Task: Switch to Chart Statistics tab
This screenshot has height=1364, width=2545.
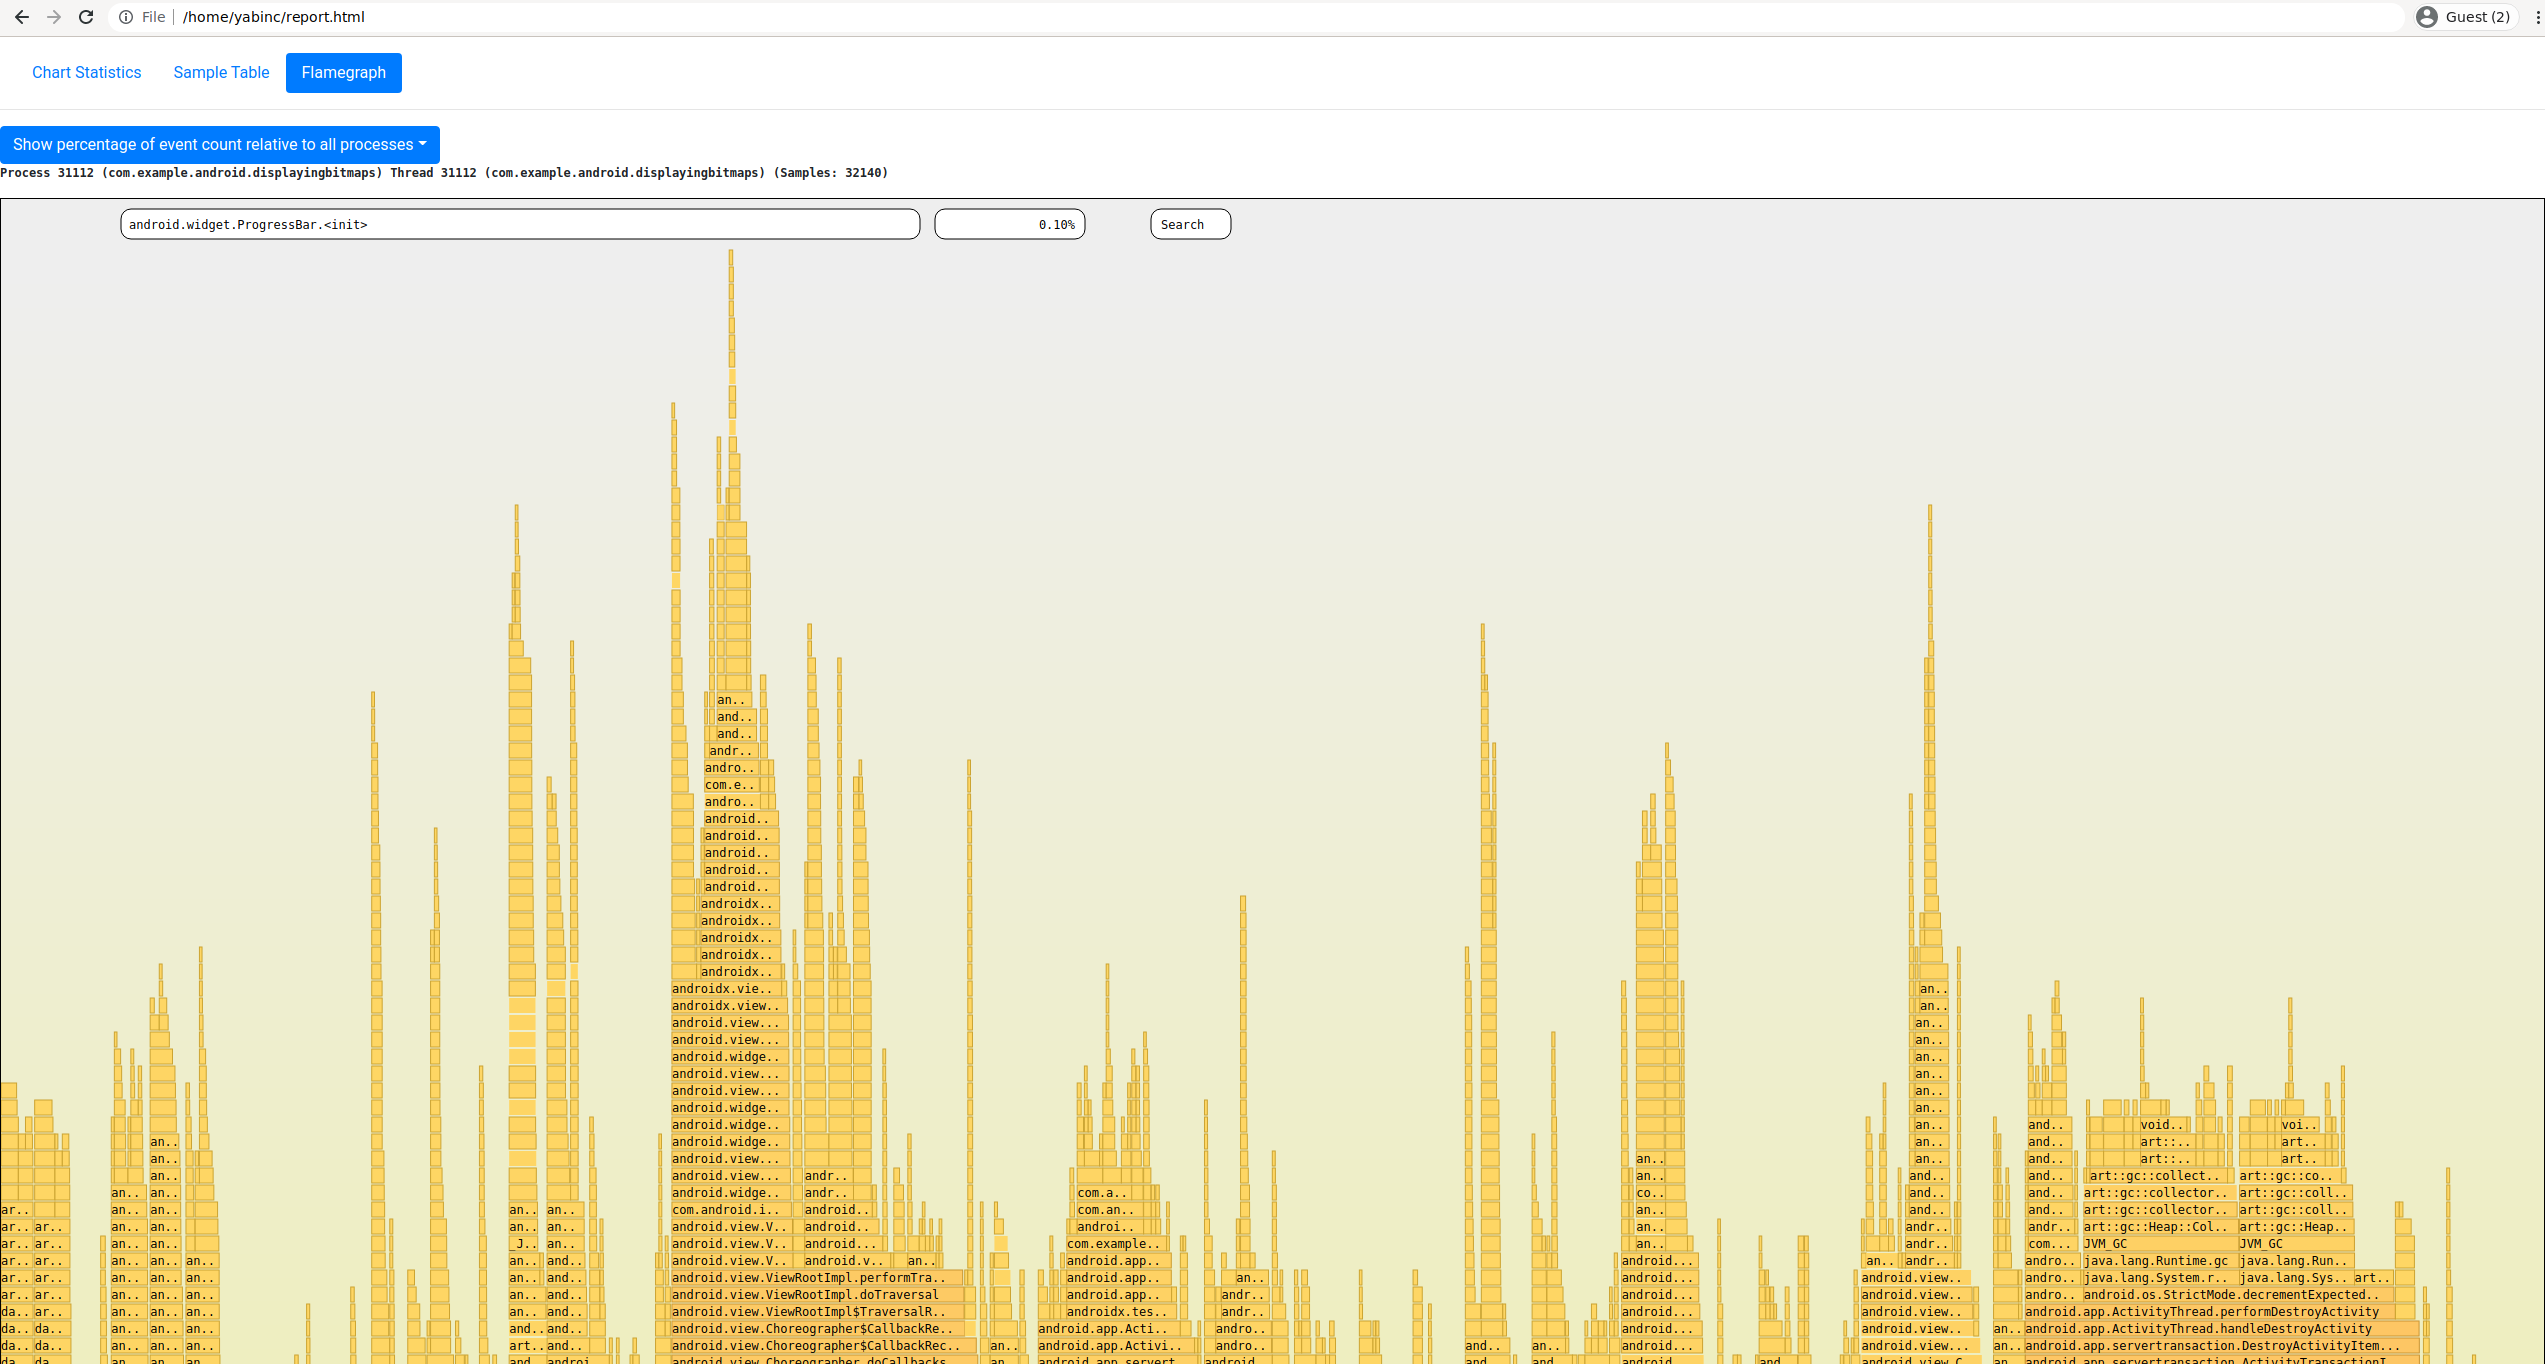Action: [x=86, y=73]
